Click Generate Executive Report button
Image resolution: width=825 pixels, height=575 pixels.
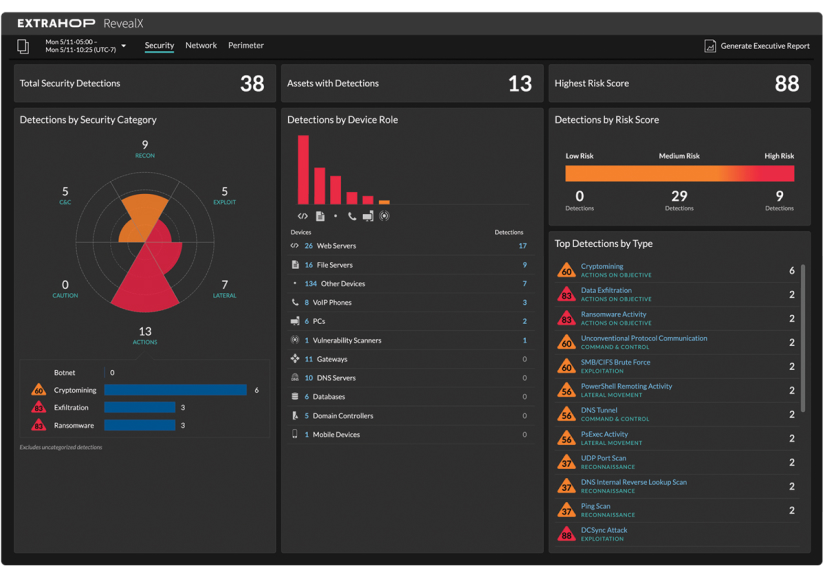[x=757, y=46]
